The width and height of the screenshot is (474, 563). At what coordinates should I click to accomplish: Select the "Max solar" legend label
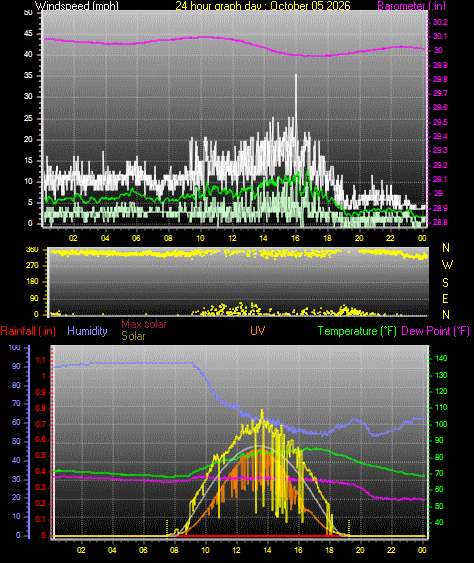(144, 324)
